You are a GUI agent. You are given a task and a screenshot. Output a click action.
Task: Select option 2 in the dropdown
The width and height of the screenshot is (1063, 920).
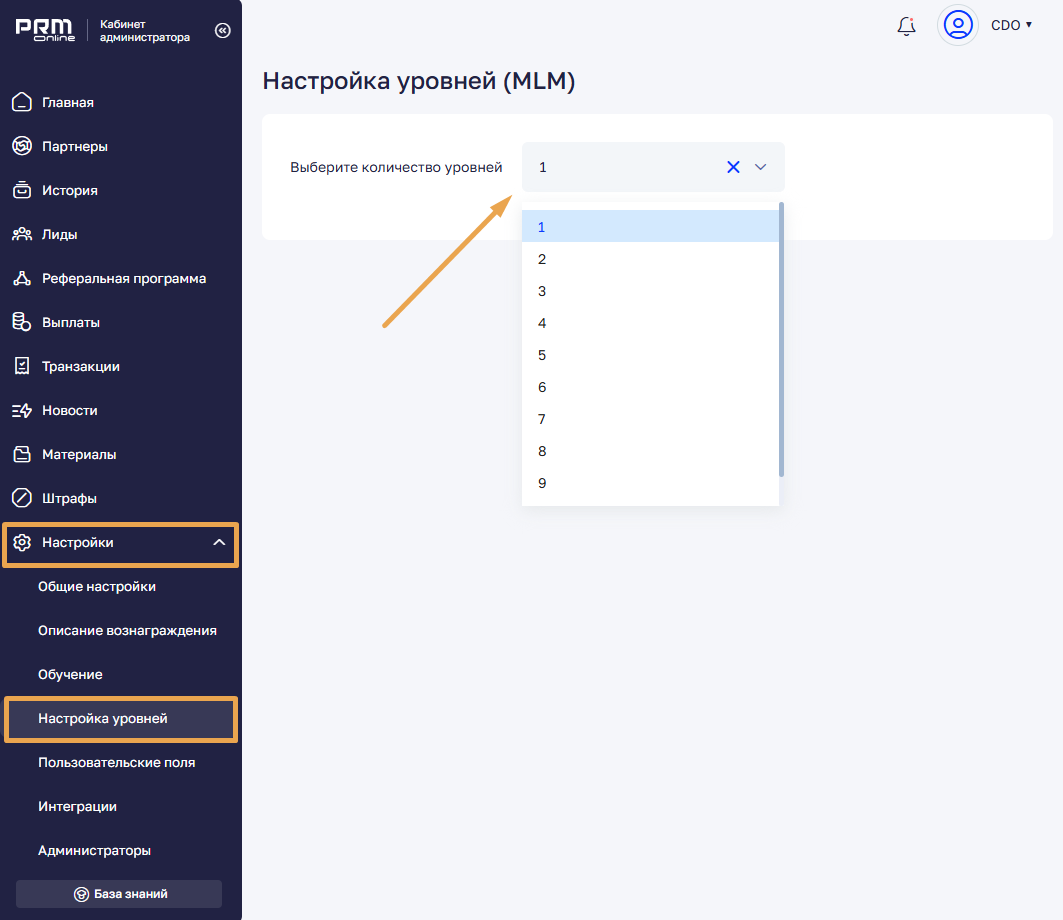tap(542, 259)
